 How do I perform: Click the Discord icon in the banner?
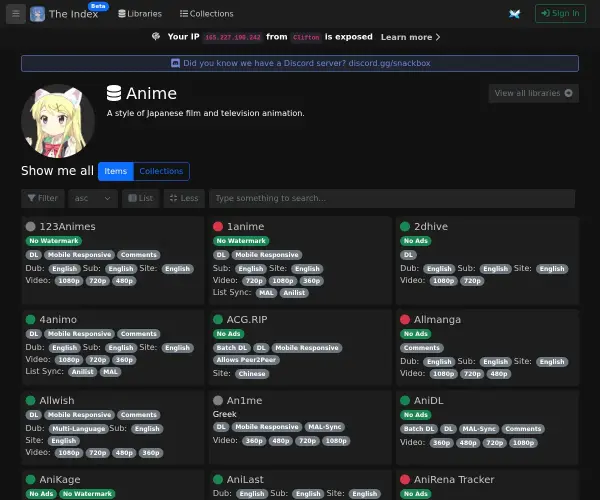(x=175, y=63)
